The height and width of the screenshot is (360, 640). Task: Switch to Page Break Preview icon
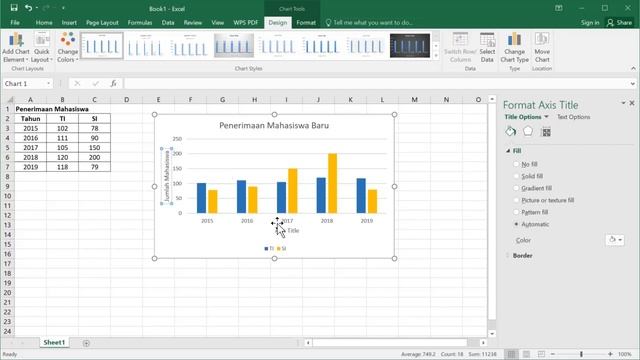point(541,354)
